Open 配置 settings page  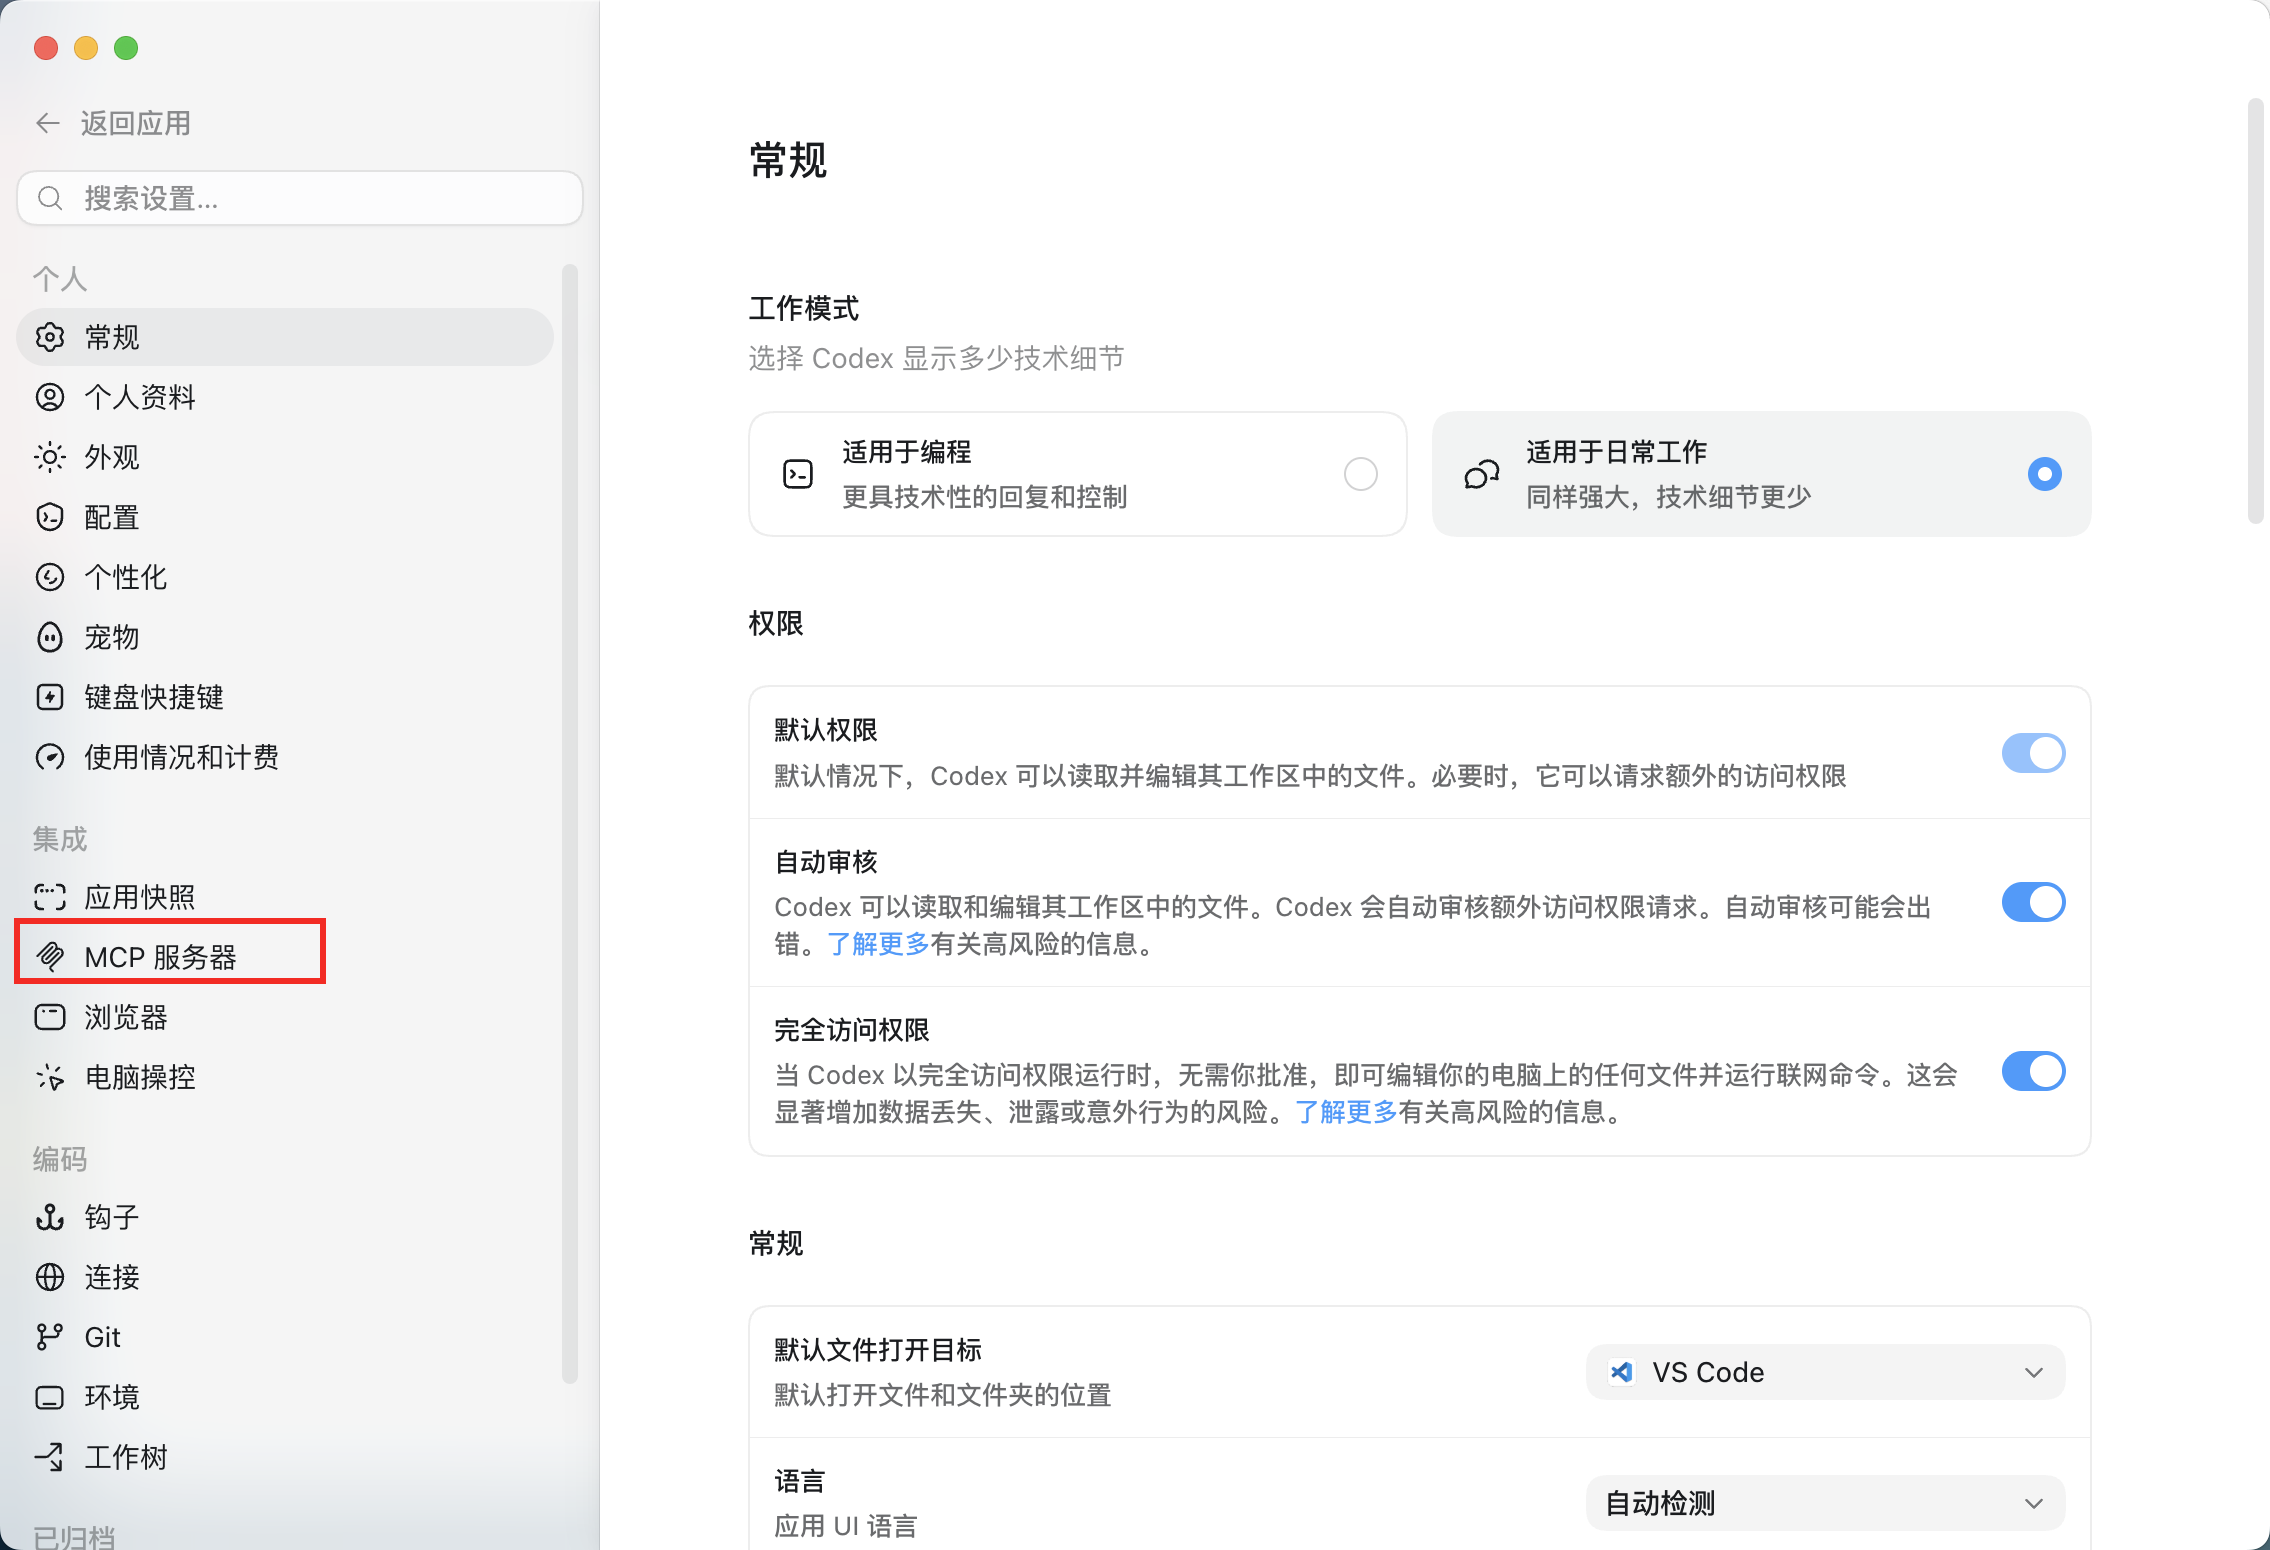285,517
